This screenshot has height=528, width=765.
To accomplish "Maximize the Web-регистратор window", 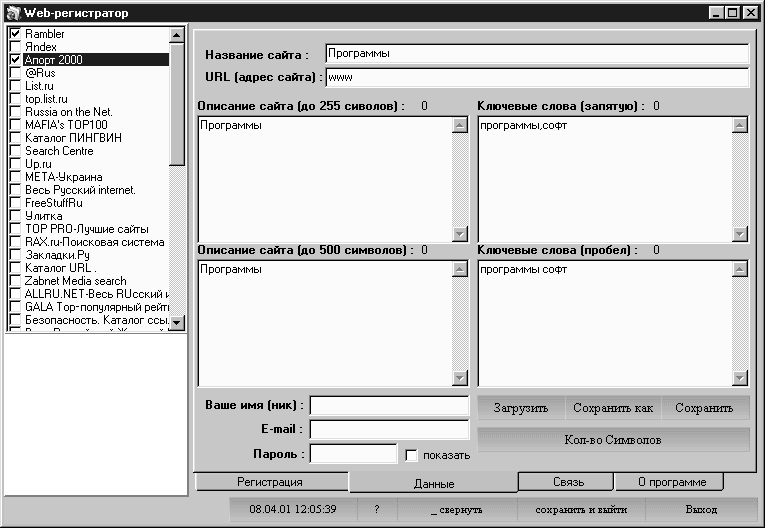I will (x=733, y=13).
